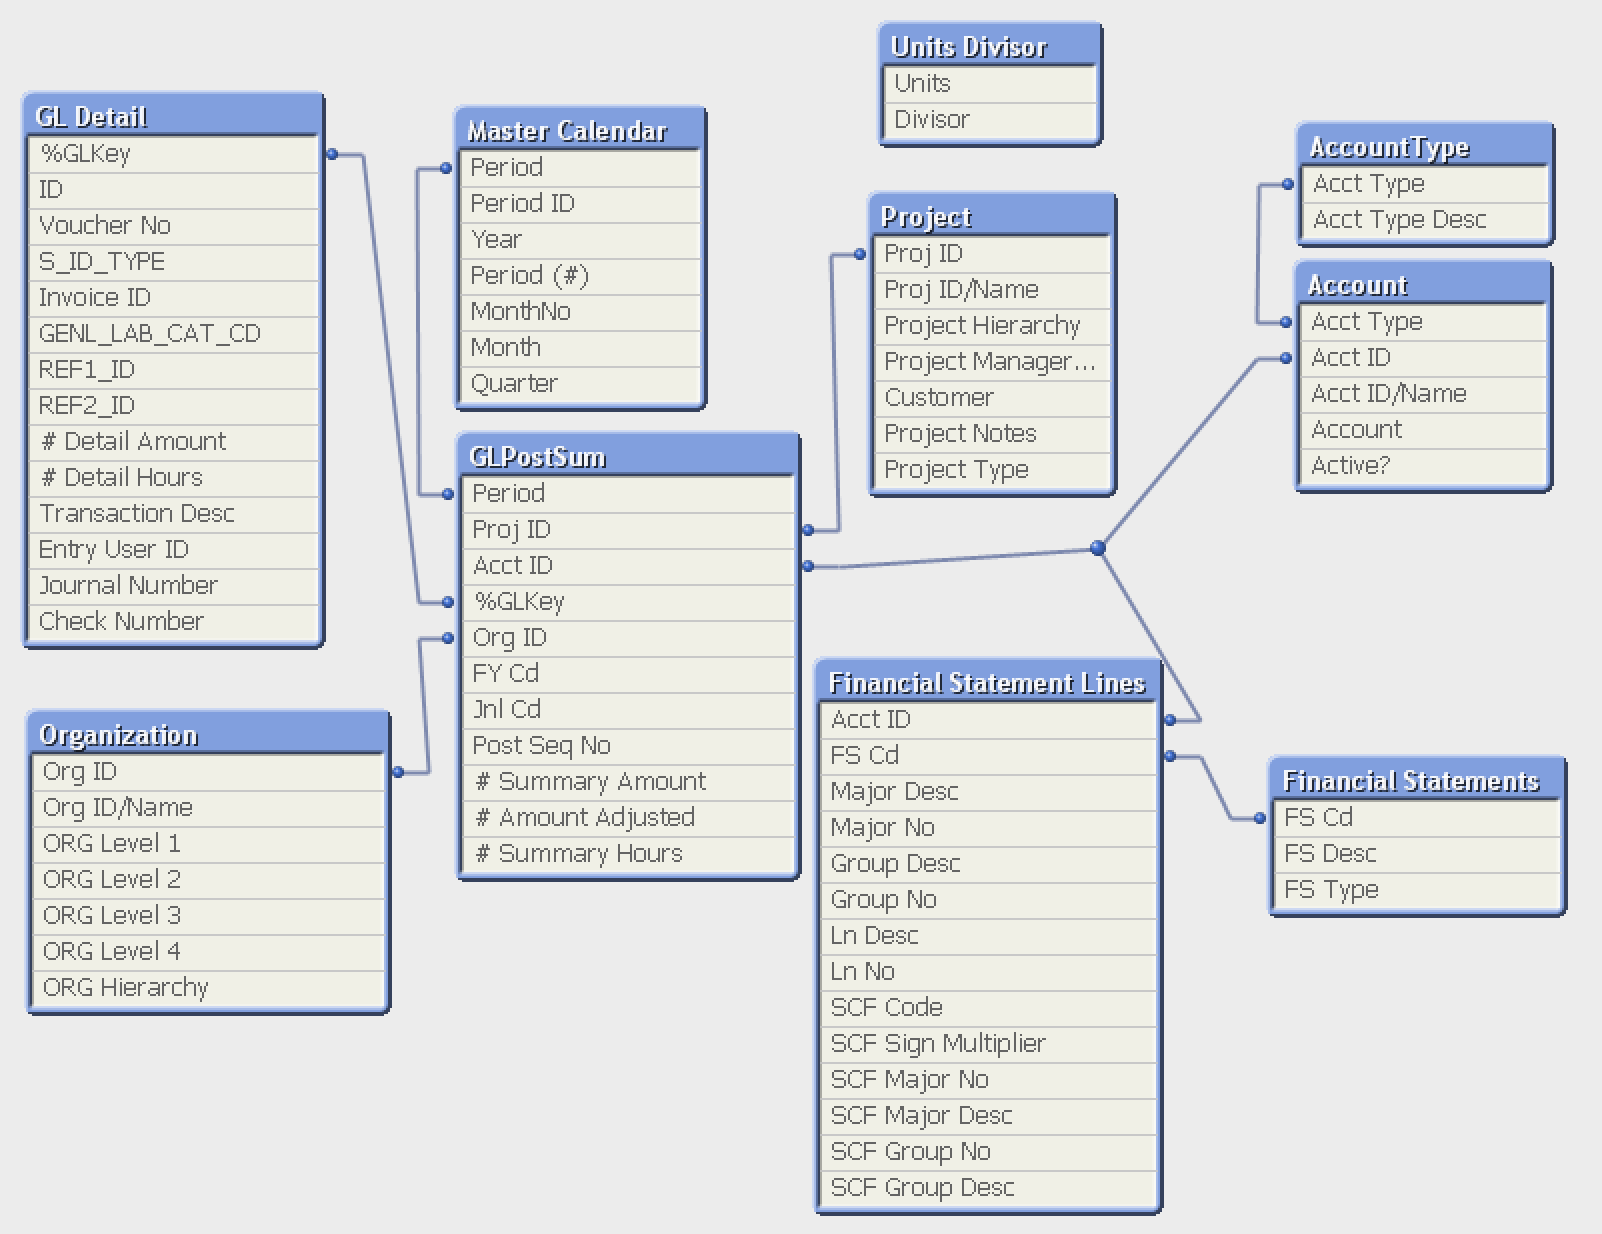Select the Account table header
The width and height of the screenshot is (1602, 1234).
click(x=1424, y=284)
